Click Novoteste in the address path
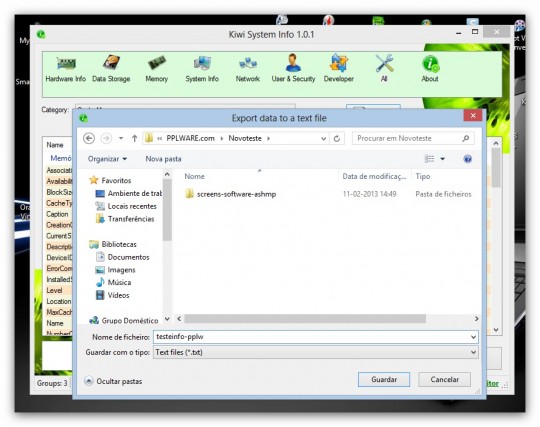The image size is (540, 427). tap(245, 138)
